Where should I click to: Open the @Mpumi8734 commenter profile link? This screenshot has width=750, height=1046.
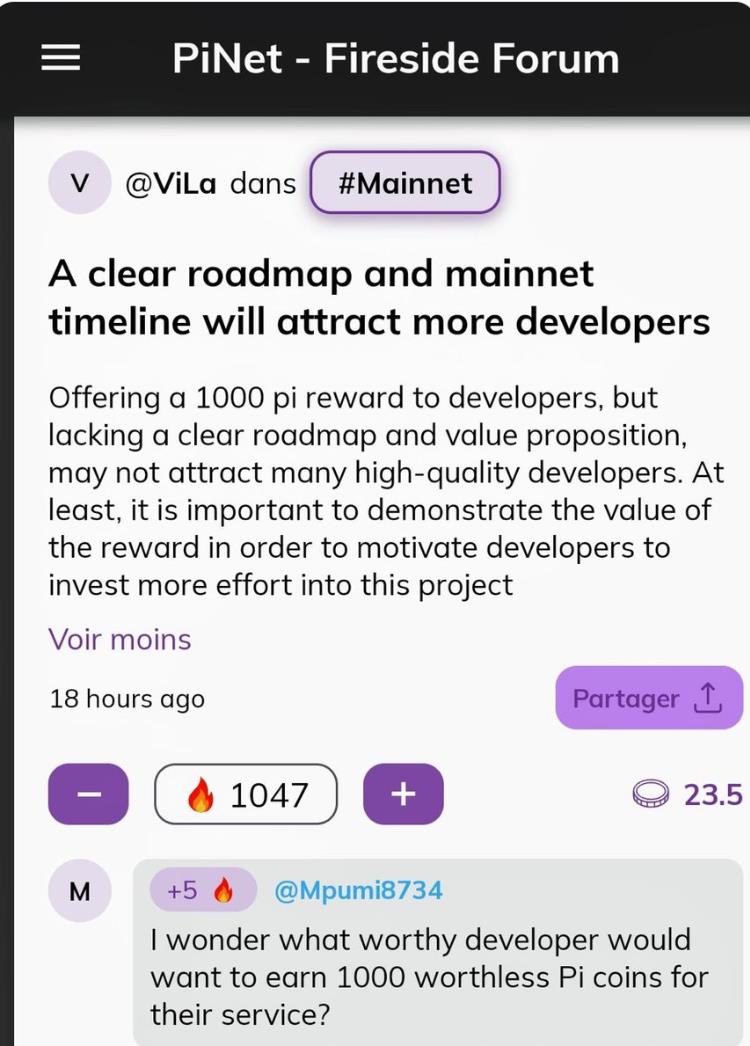(x=358, y=891)
